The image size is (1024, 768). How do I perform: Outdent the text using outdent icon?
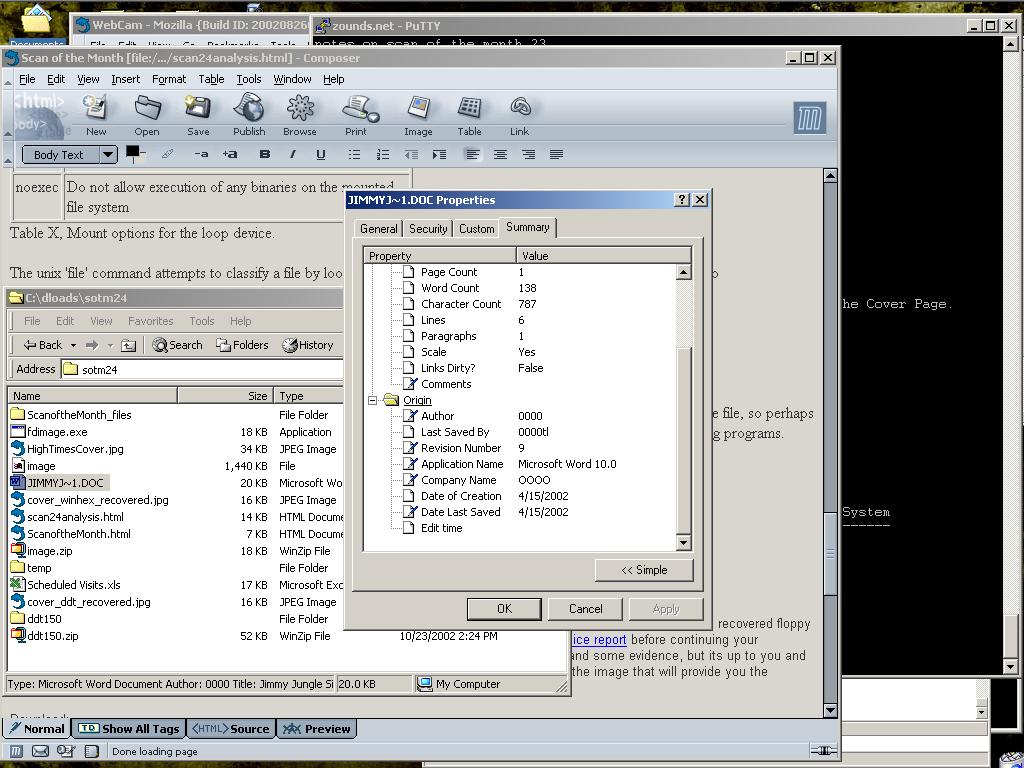[411, 155]
